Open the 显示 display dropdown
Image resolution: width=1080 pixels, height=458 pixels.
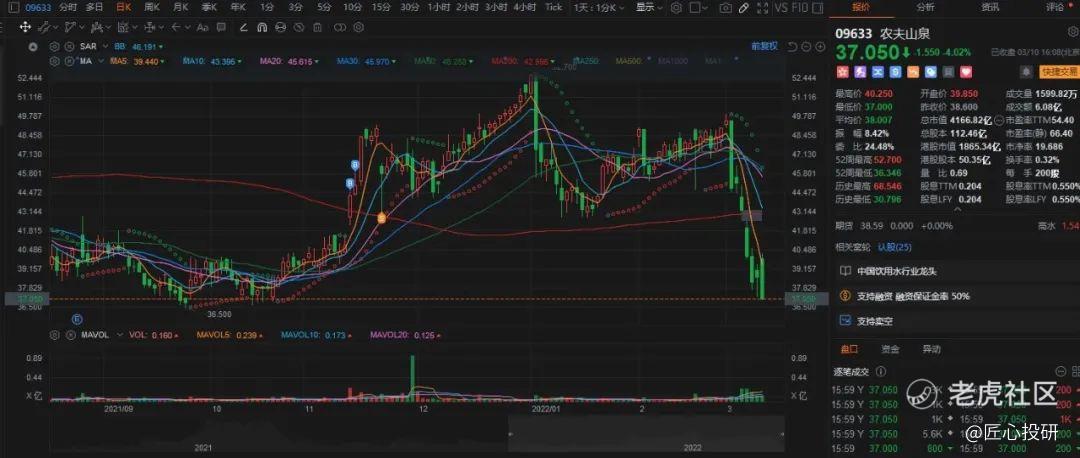click(x=649, y=8)
